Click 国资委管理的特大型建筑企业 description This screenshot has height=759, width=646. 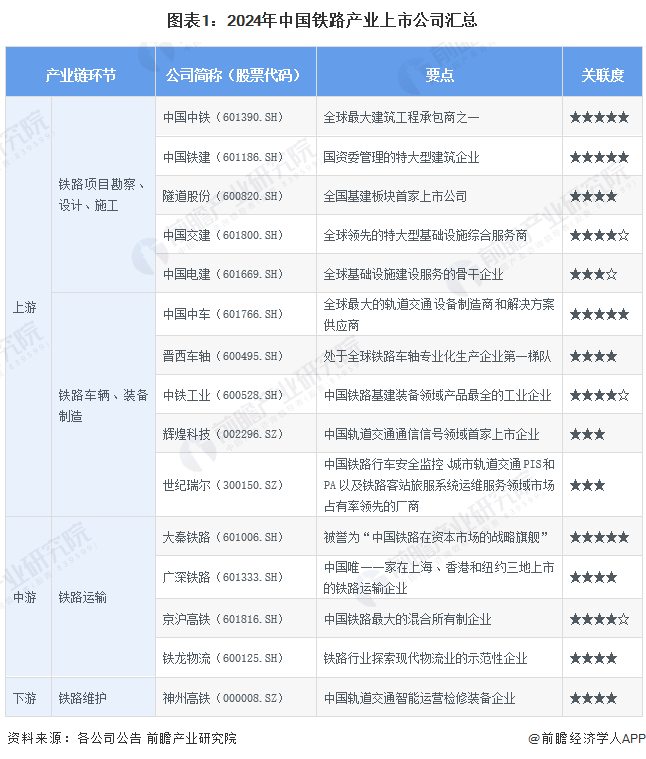click(x=401, y=157)
